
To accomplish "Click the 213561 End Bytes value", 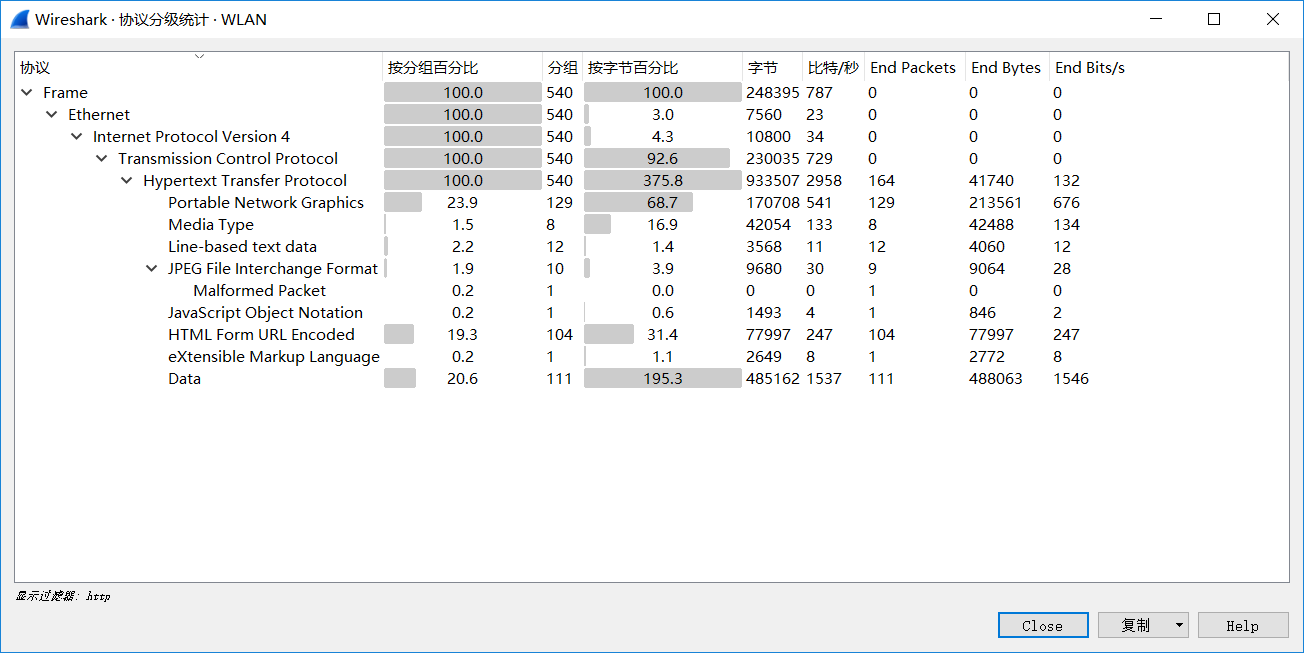I will pos(996,202).
